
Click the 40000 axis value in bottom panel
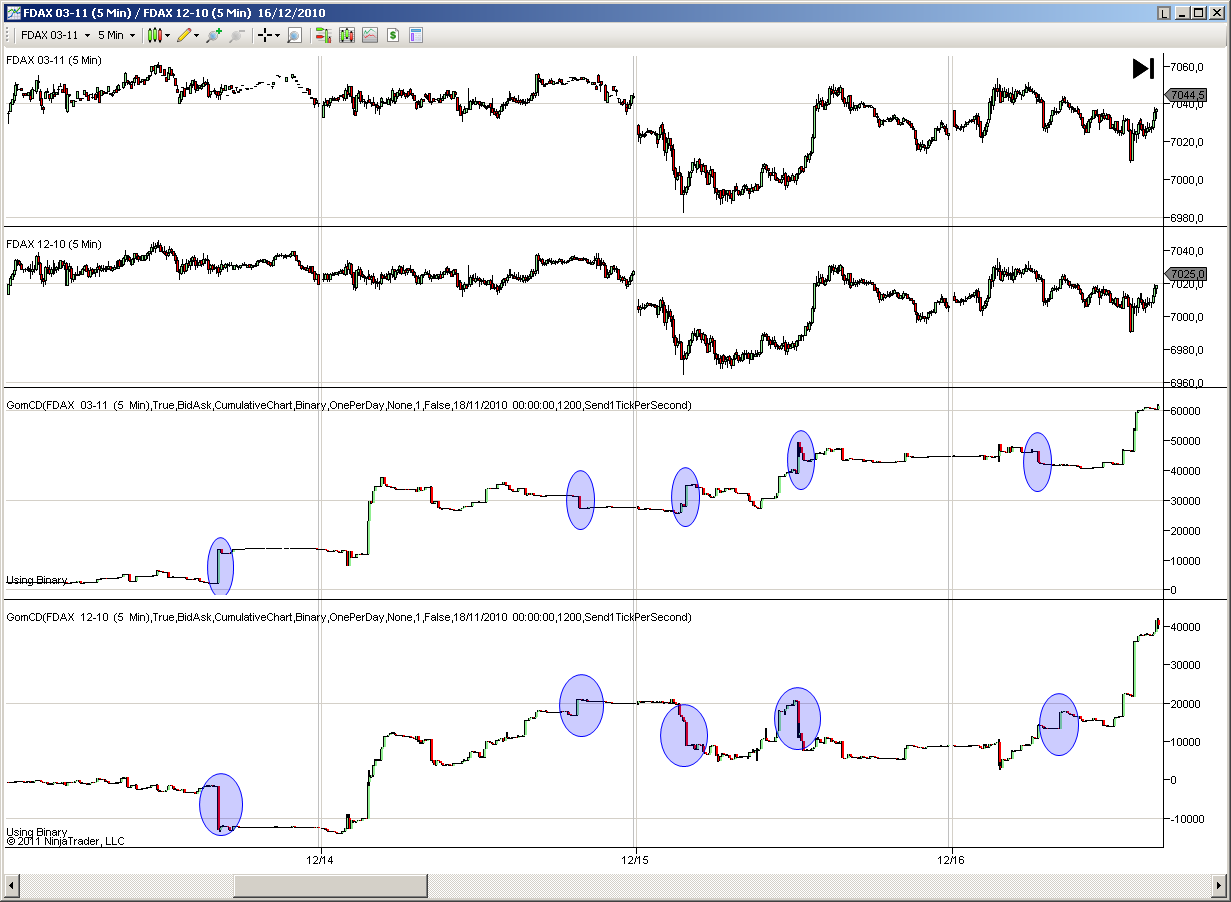pyautogui.click(x=1185, y=627)
